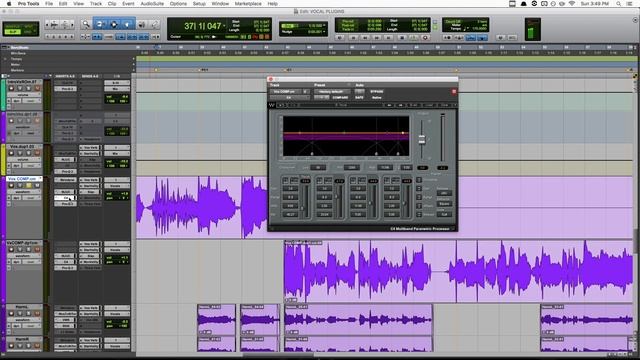Select the Trimmer tool
This screenshot has width=640, height=360.
[100, 24]
